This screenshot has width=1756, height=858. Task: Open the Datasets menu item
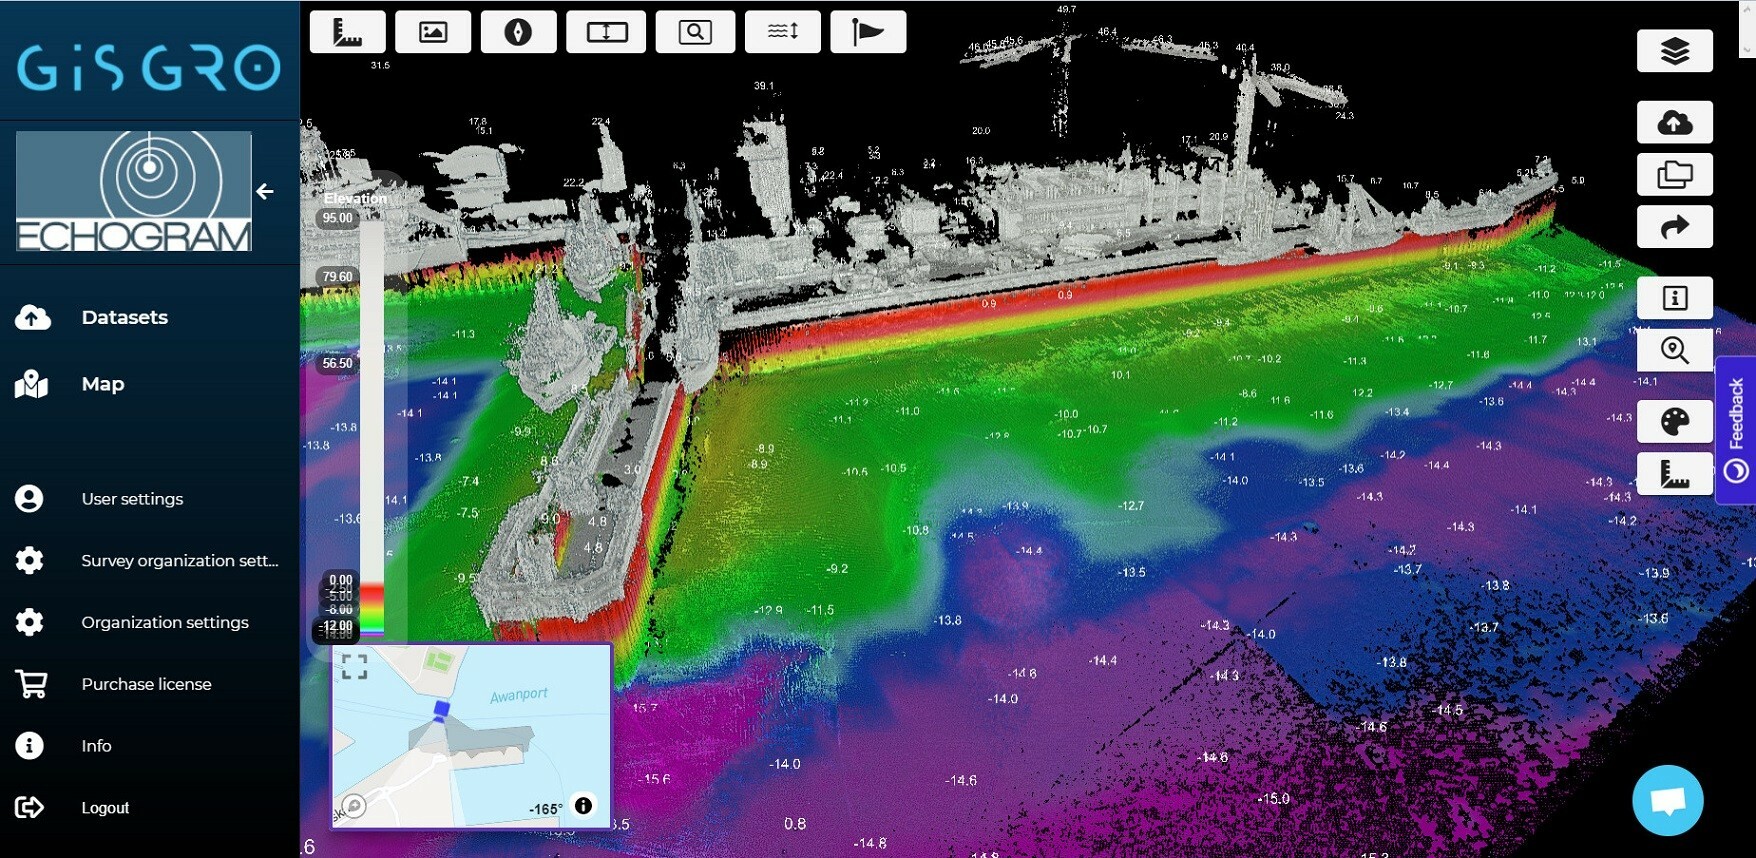(124, 317)
